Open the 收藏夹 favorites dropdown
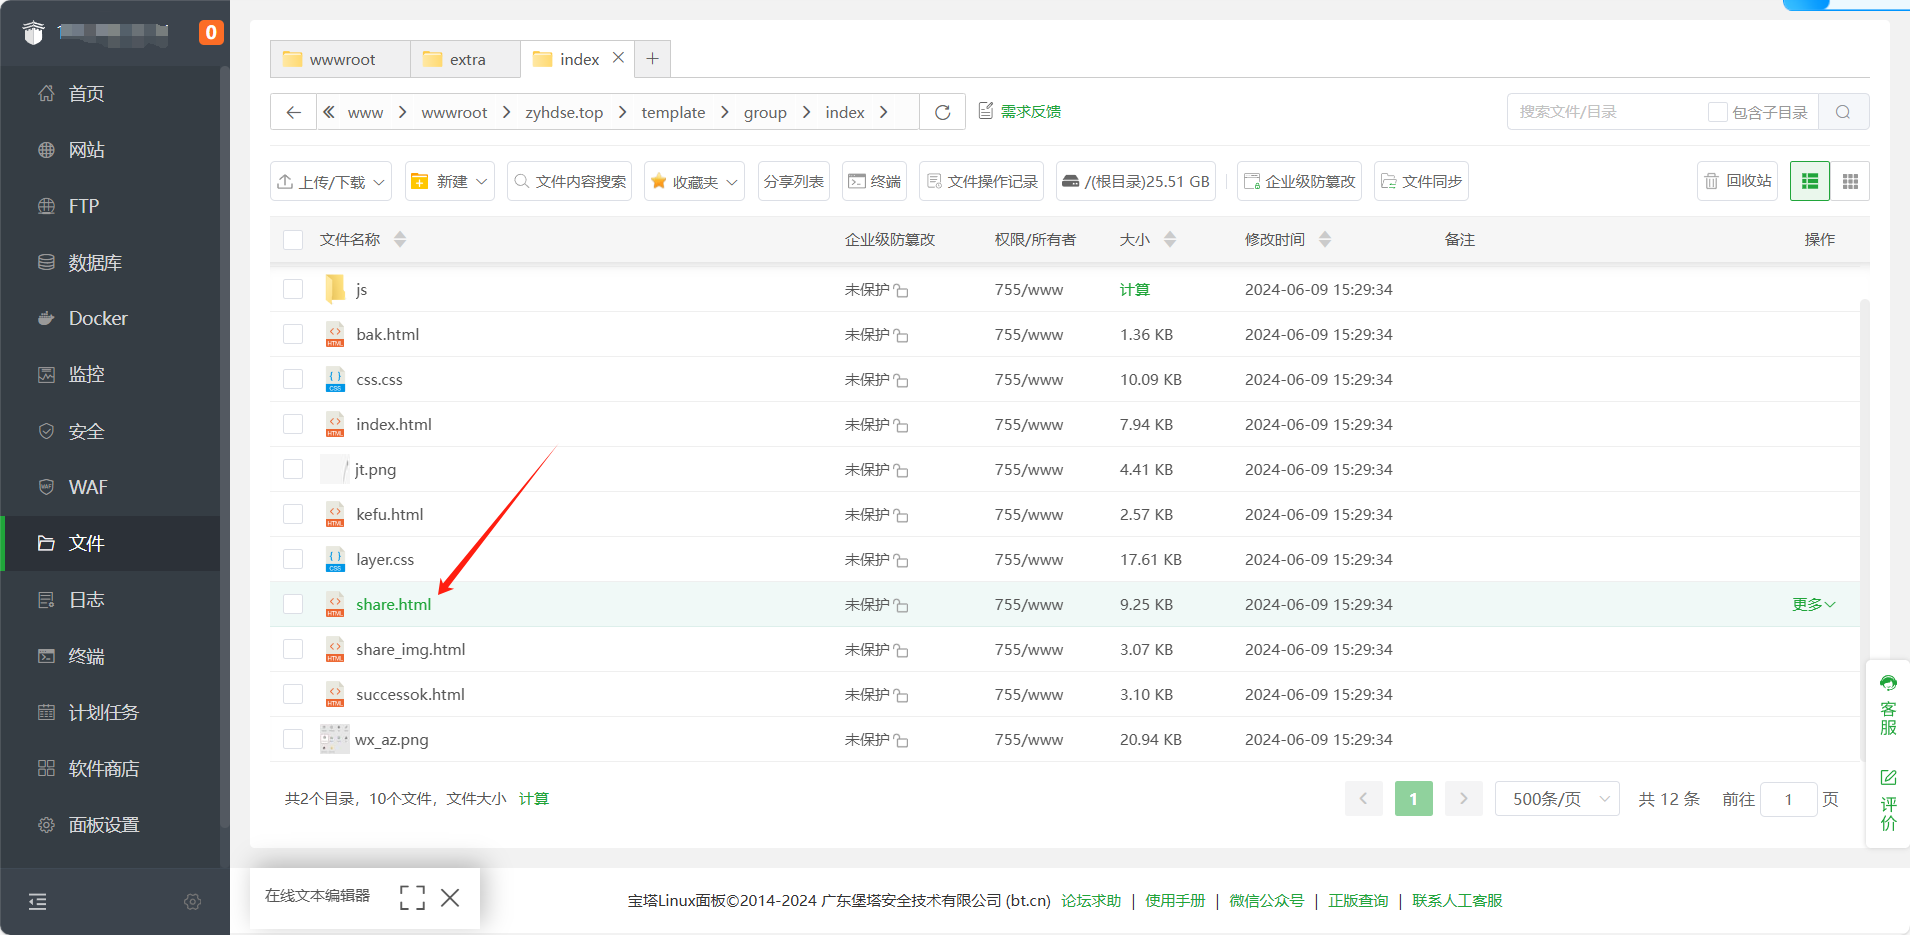 pyautogui.click(x=693, y=181)
